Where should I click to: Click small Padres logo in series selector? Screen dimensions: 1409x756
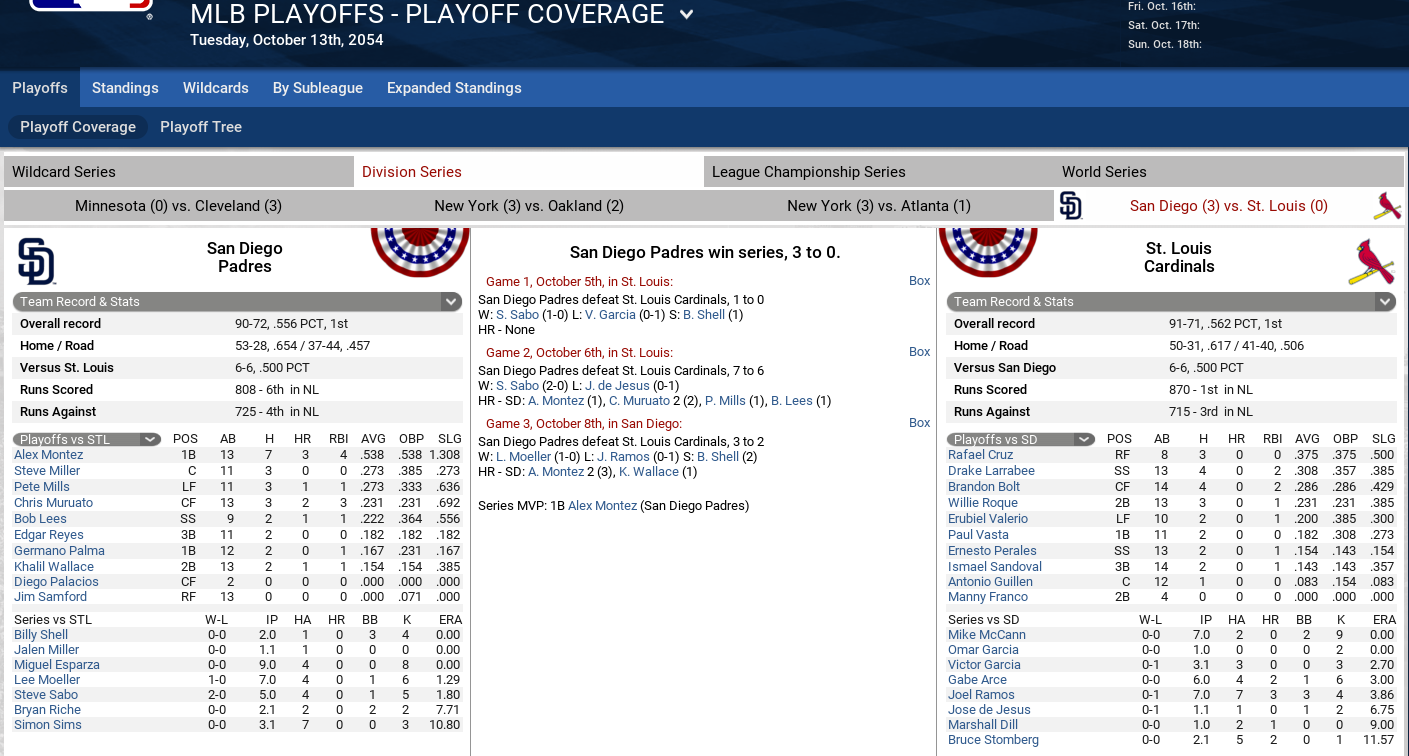(1070, 206)
